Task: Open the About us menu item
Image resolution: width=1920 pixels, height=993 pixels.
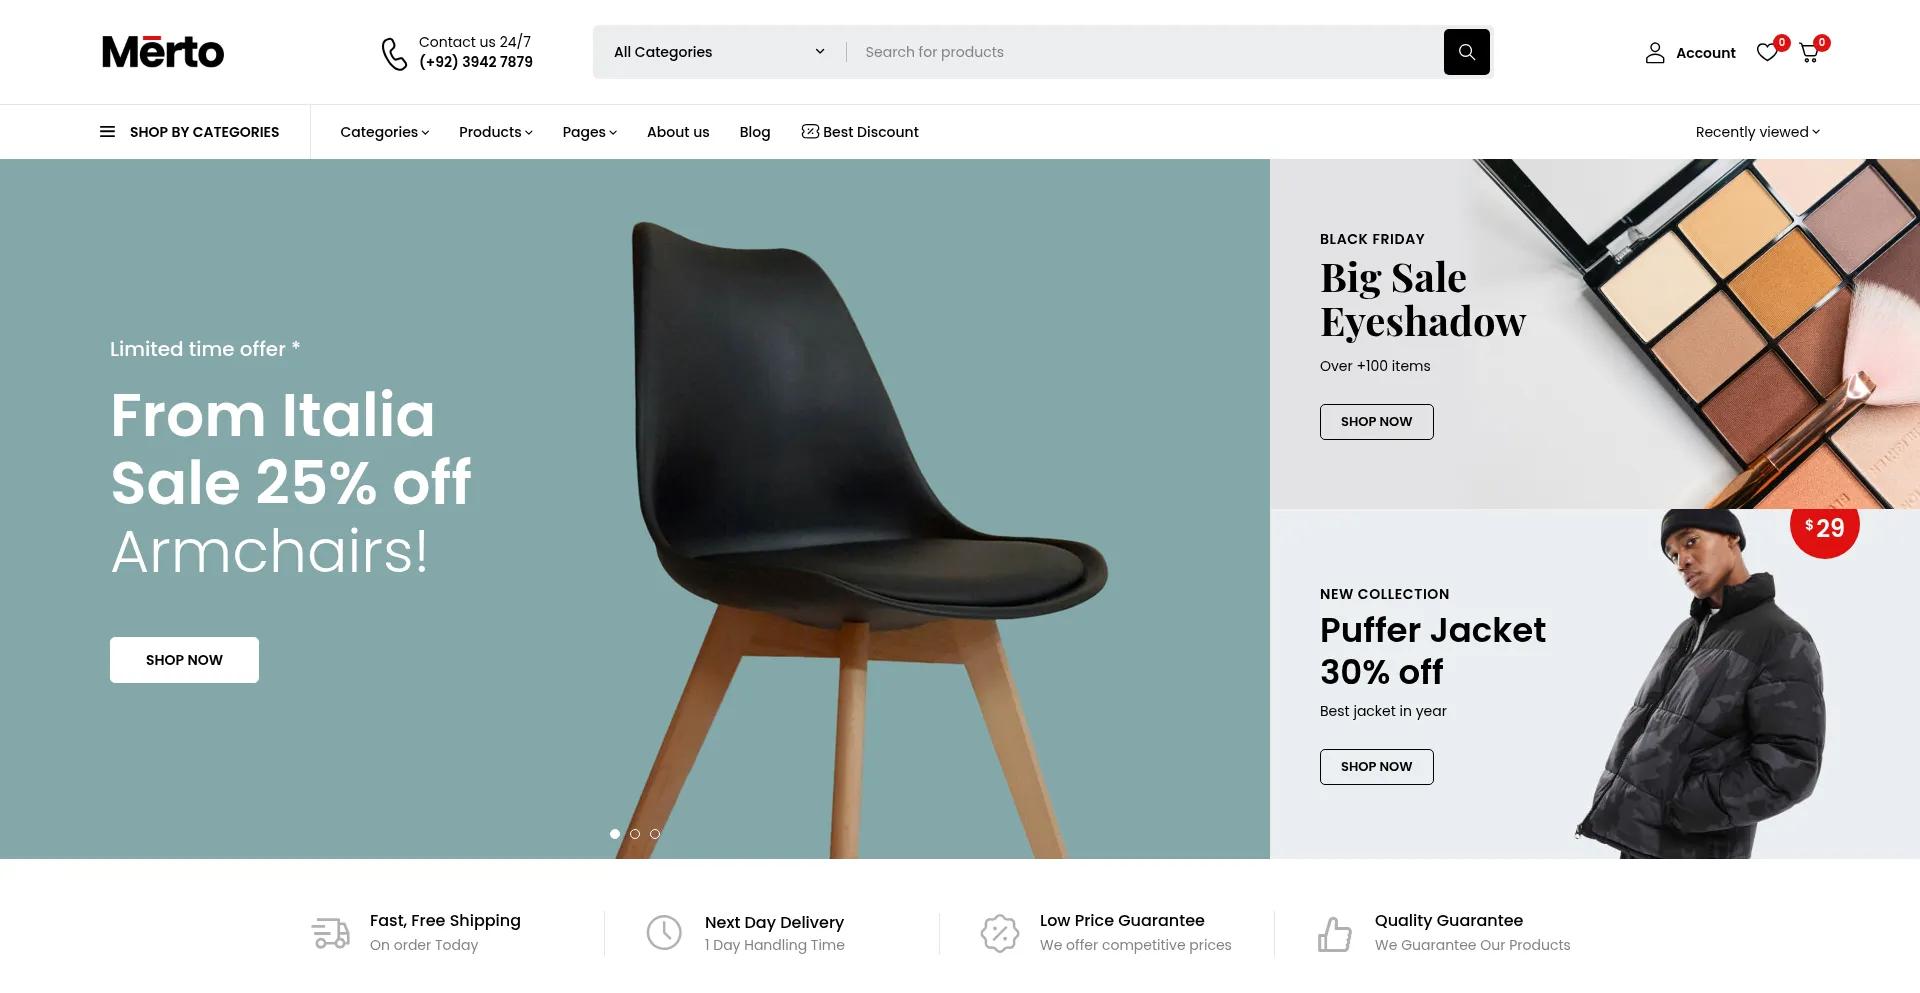Action: 678,132
